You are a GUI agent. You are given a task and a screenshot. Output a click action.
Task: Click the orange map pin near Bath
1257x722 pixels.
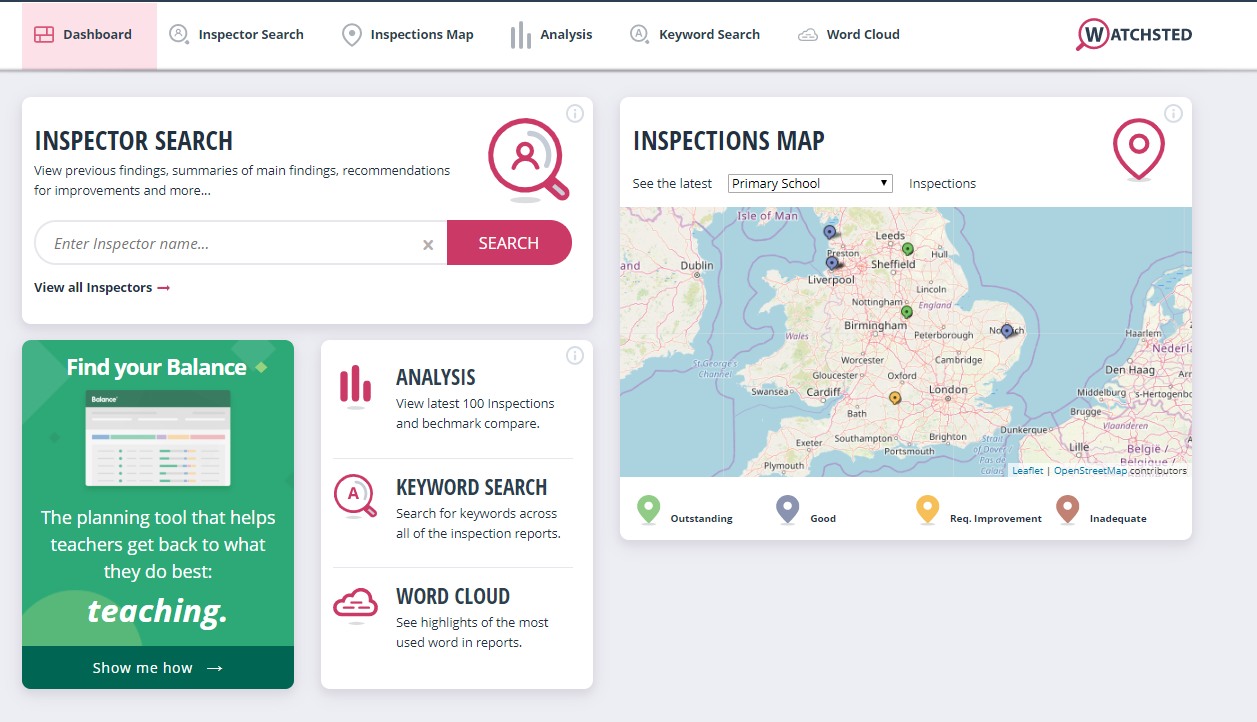tap(894, 398)
